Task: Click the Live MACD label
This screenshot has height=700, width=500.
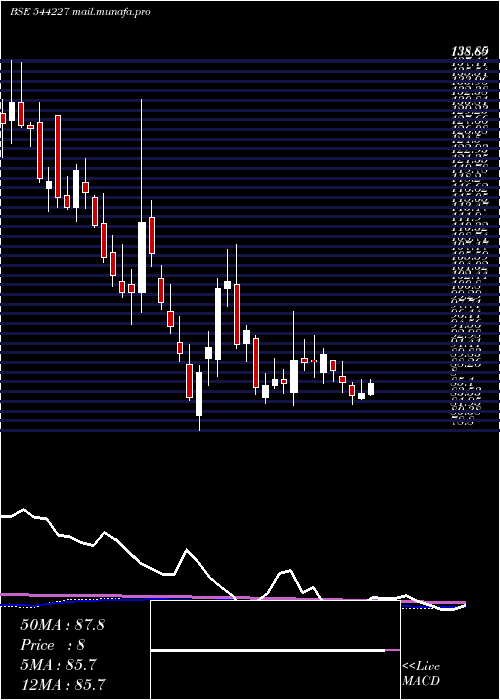Action: (421, 674)
